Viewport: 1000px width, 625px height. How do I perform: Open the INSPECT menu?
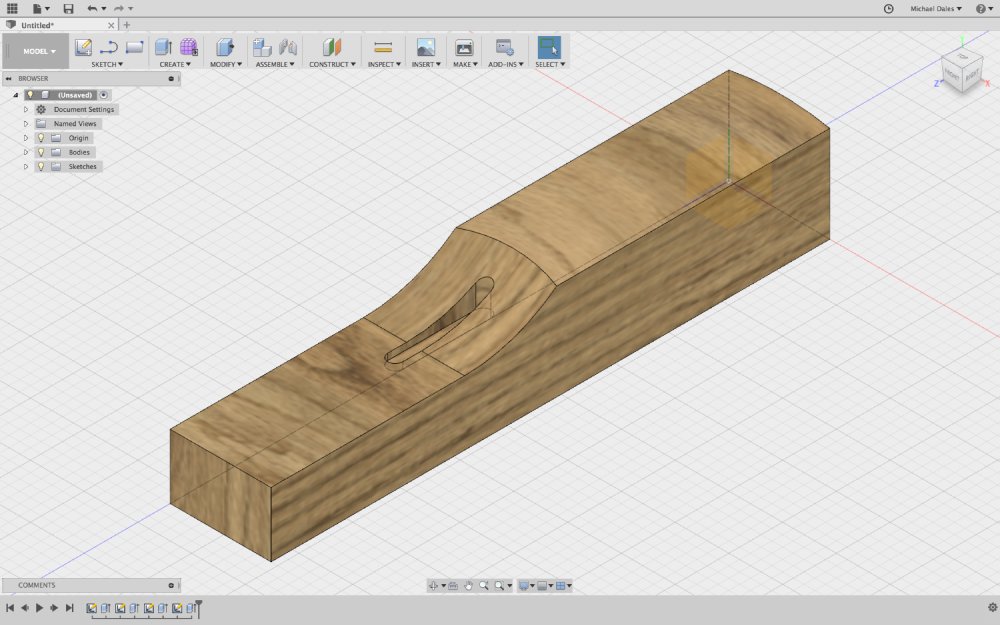tap(384, 64)
